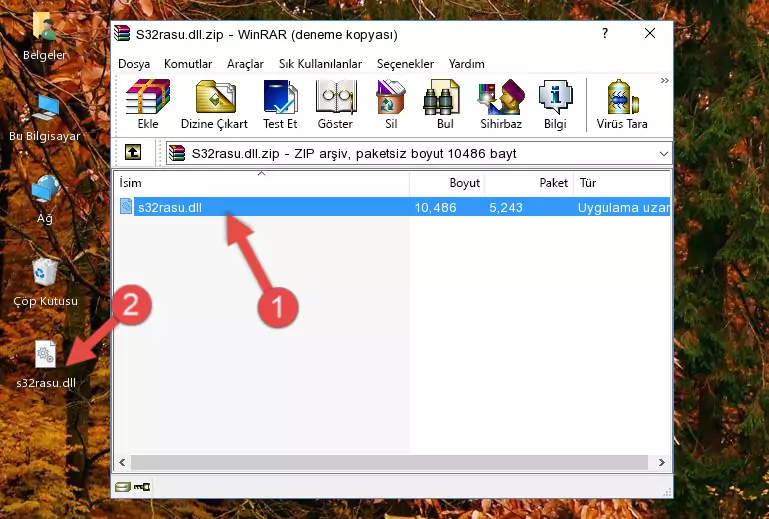Run Test Et archive test

tap(280, 104)
